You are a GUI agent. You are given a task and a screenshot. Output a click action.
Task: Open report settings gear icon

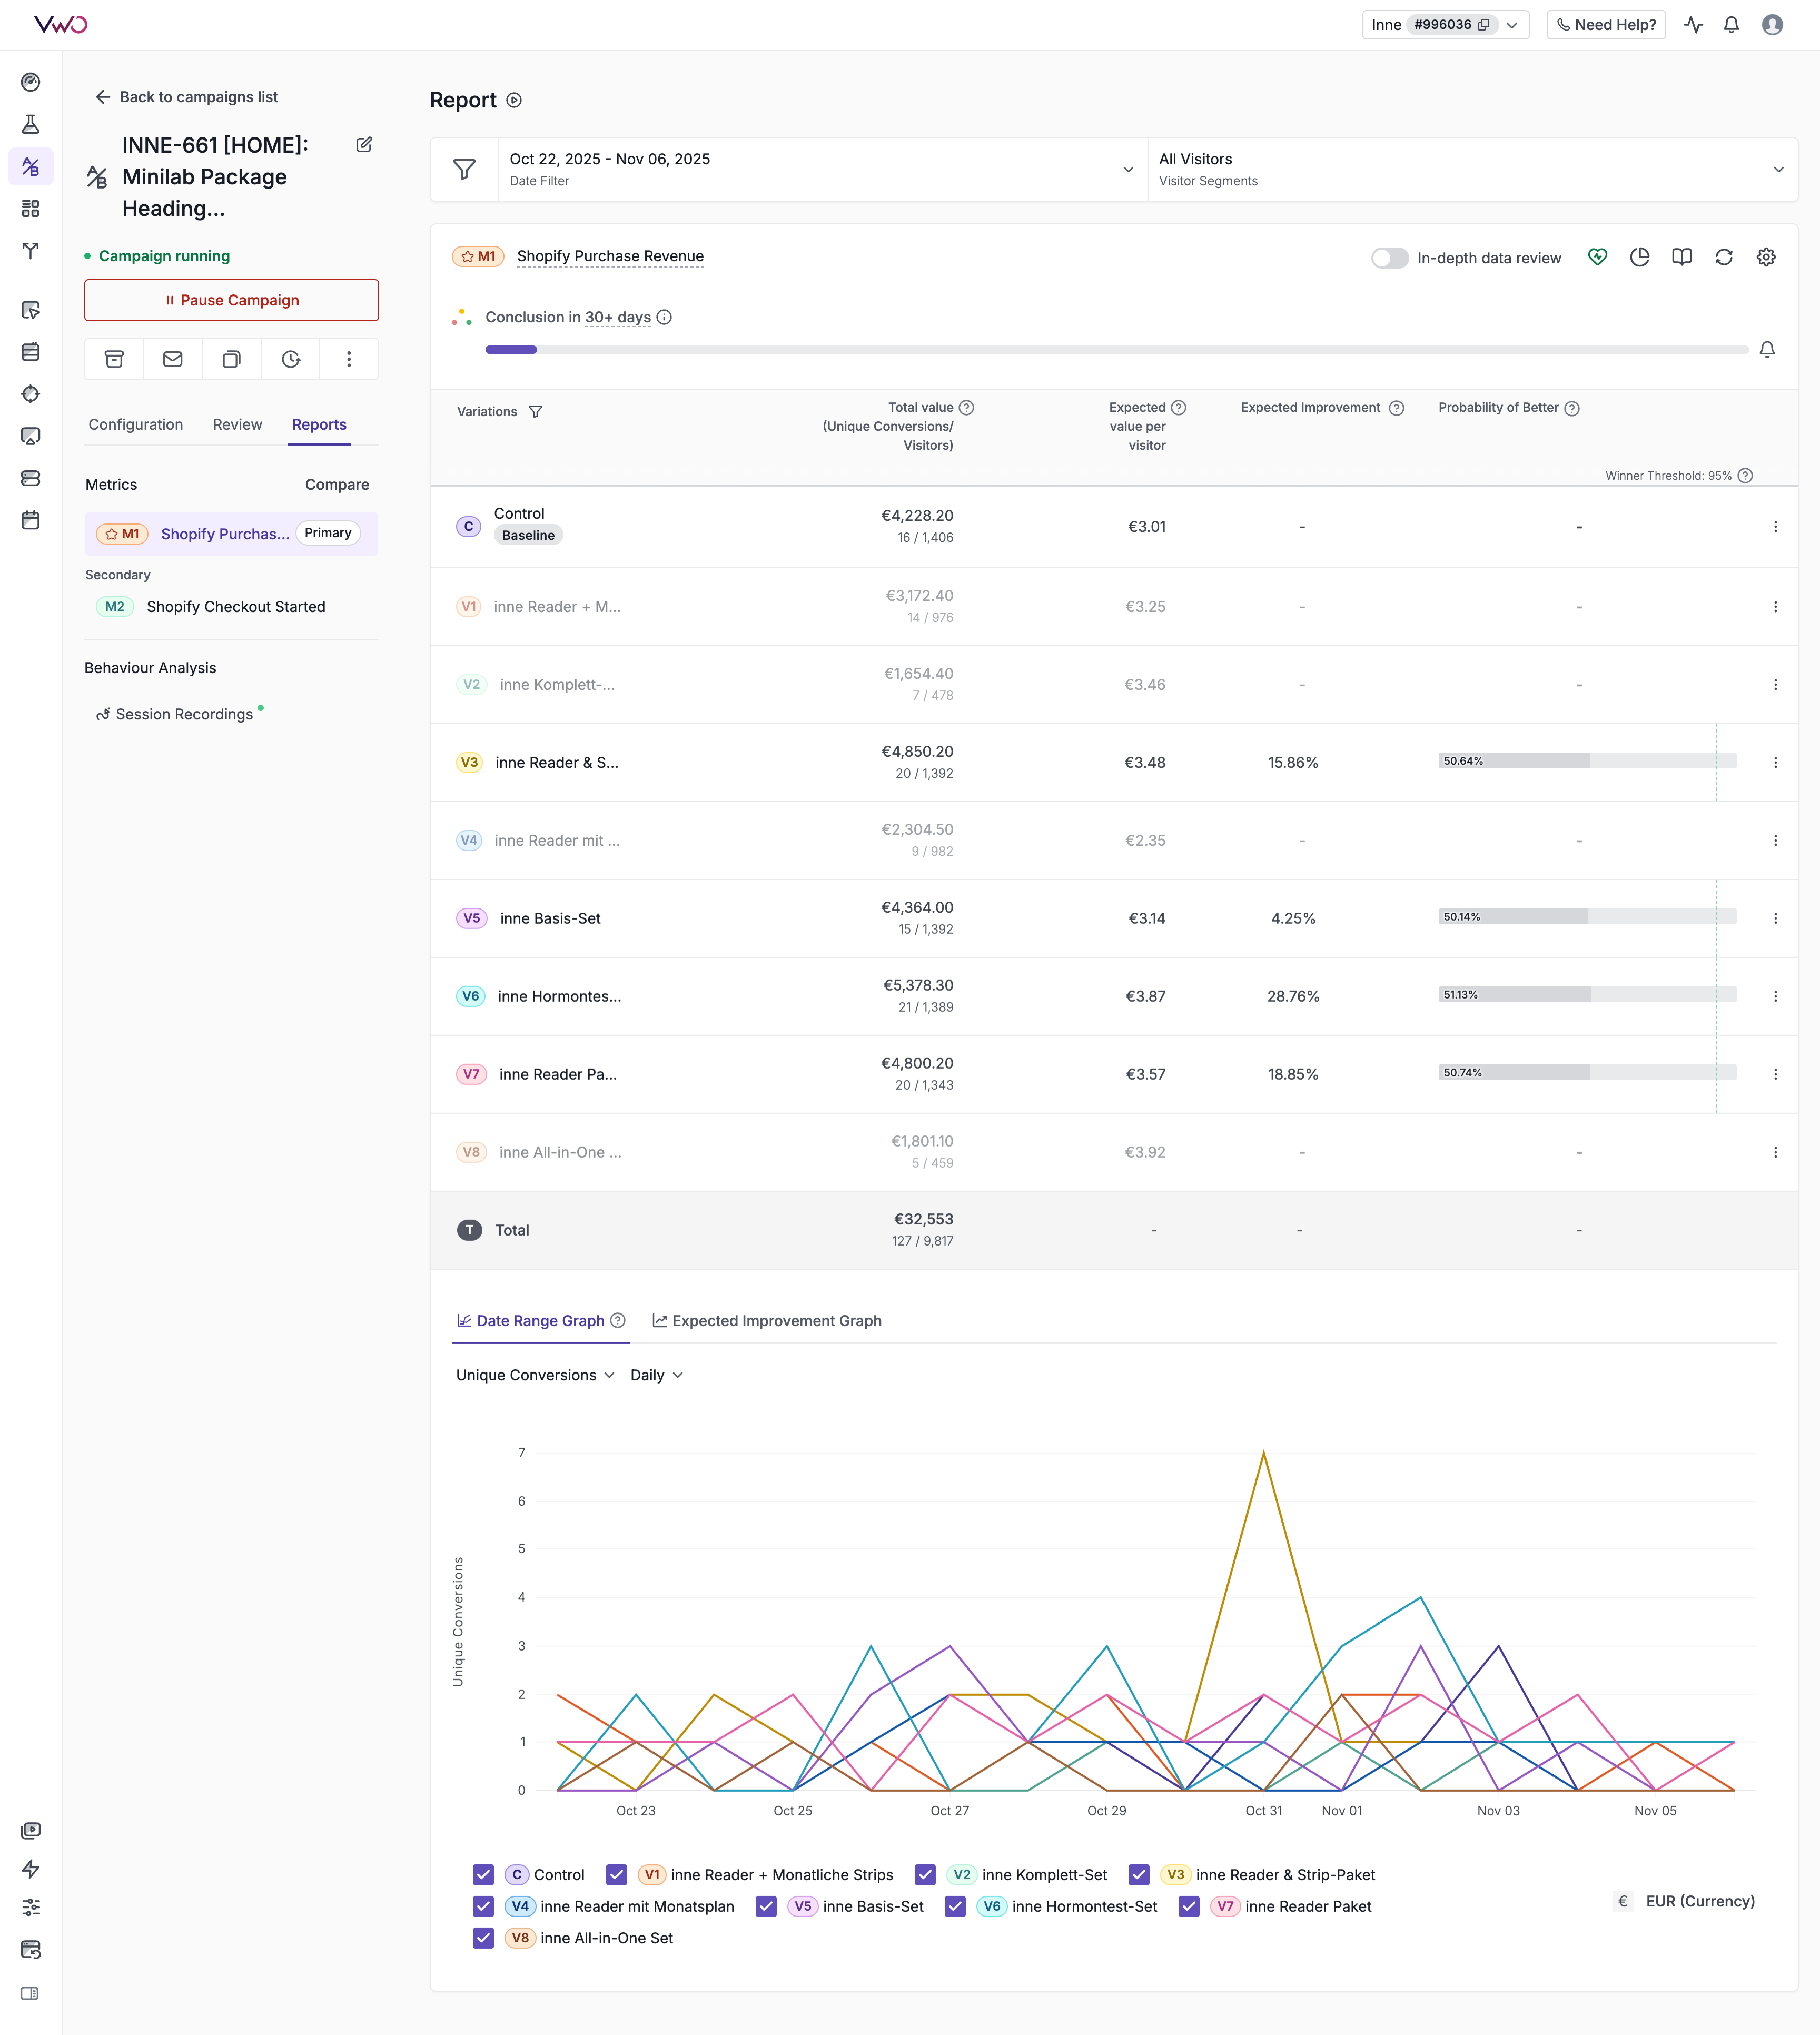point(1766,257)
